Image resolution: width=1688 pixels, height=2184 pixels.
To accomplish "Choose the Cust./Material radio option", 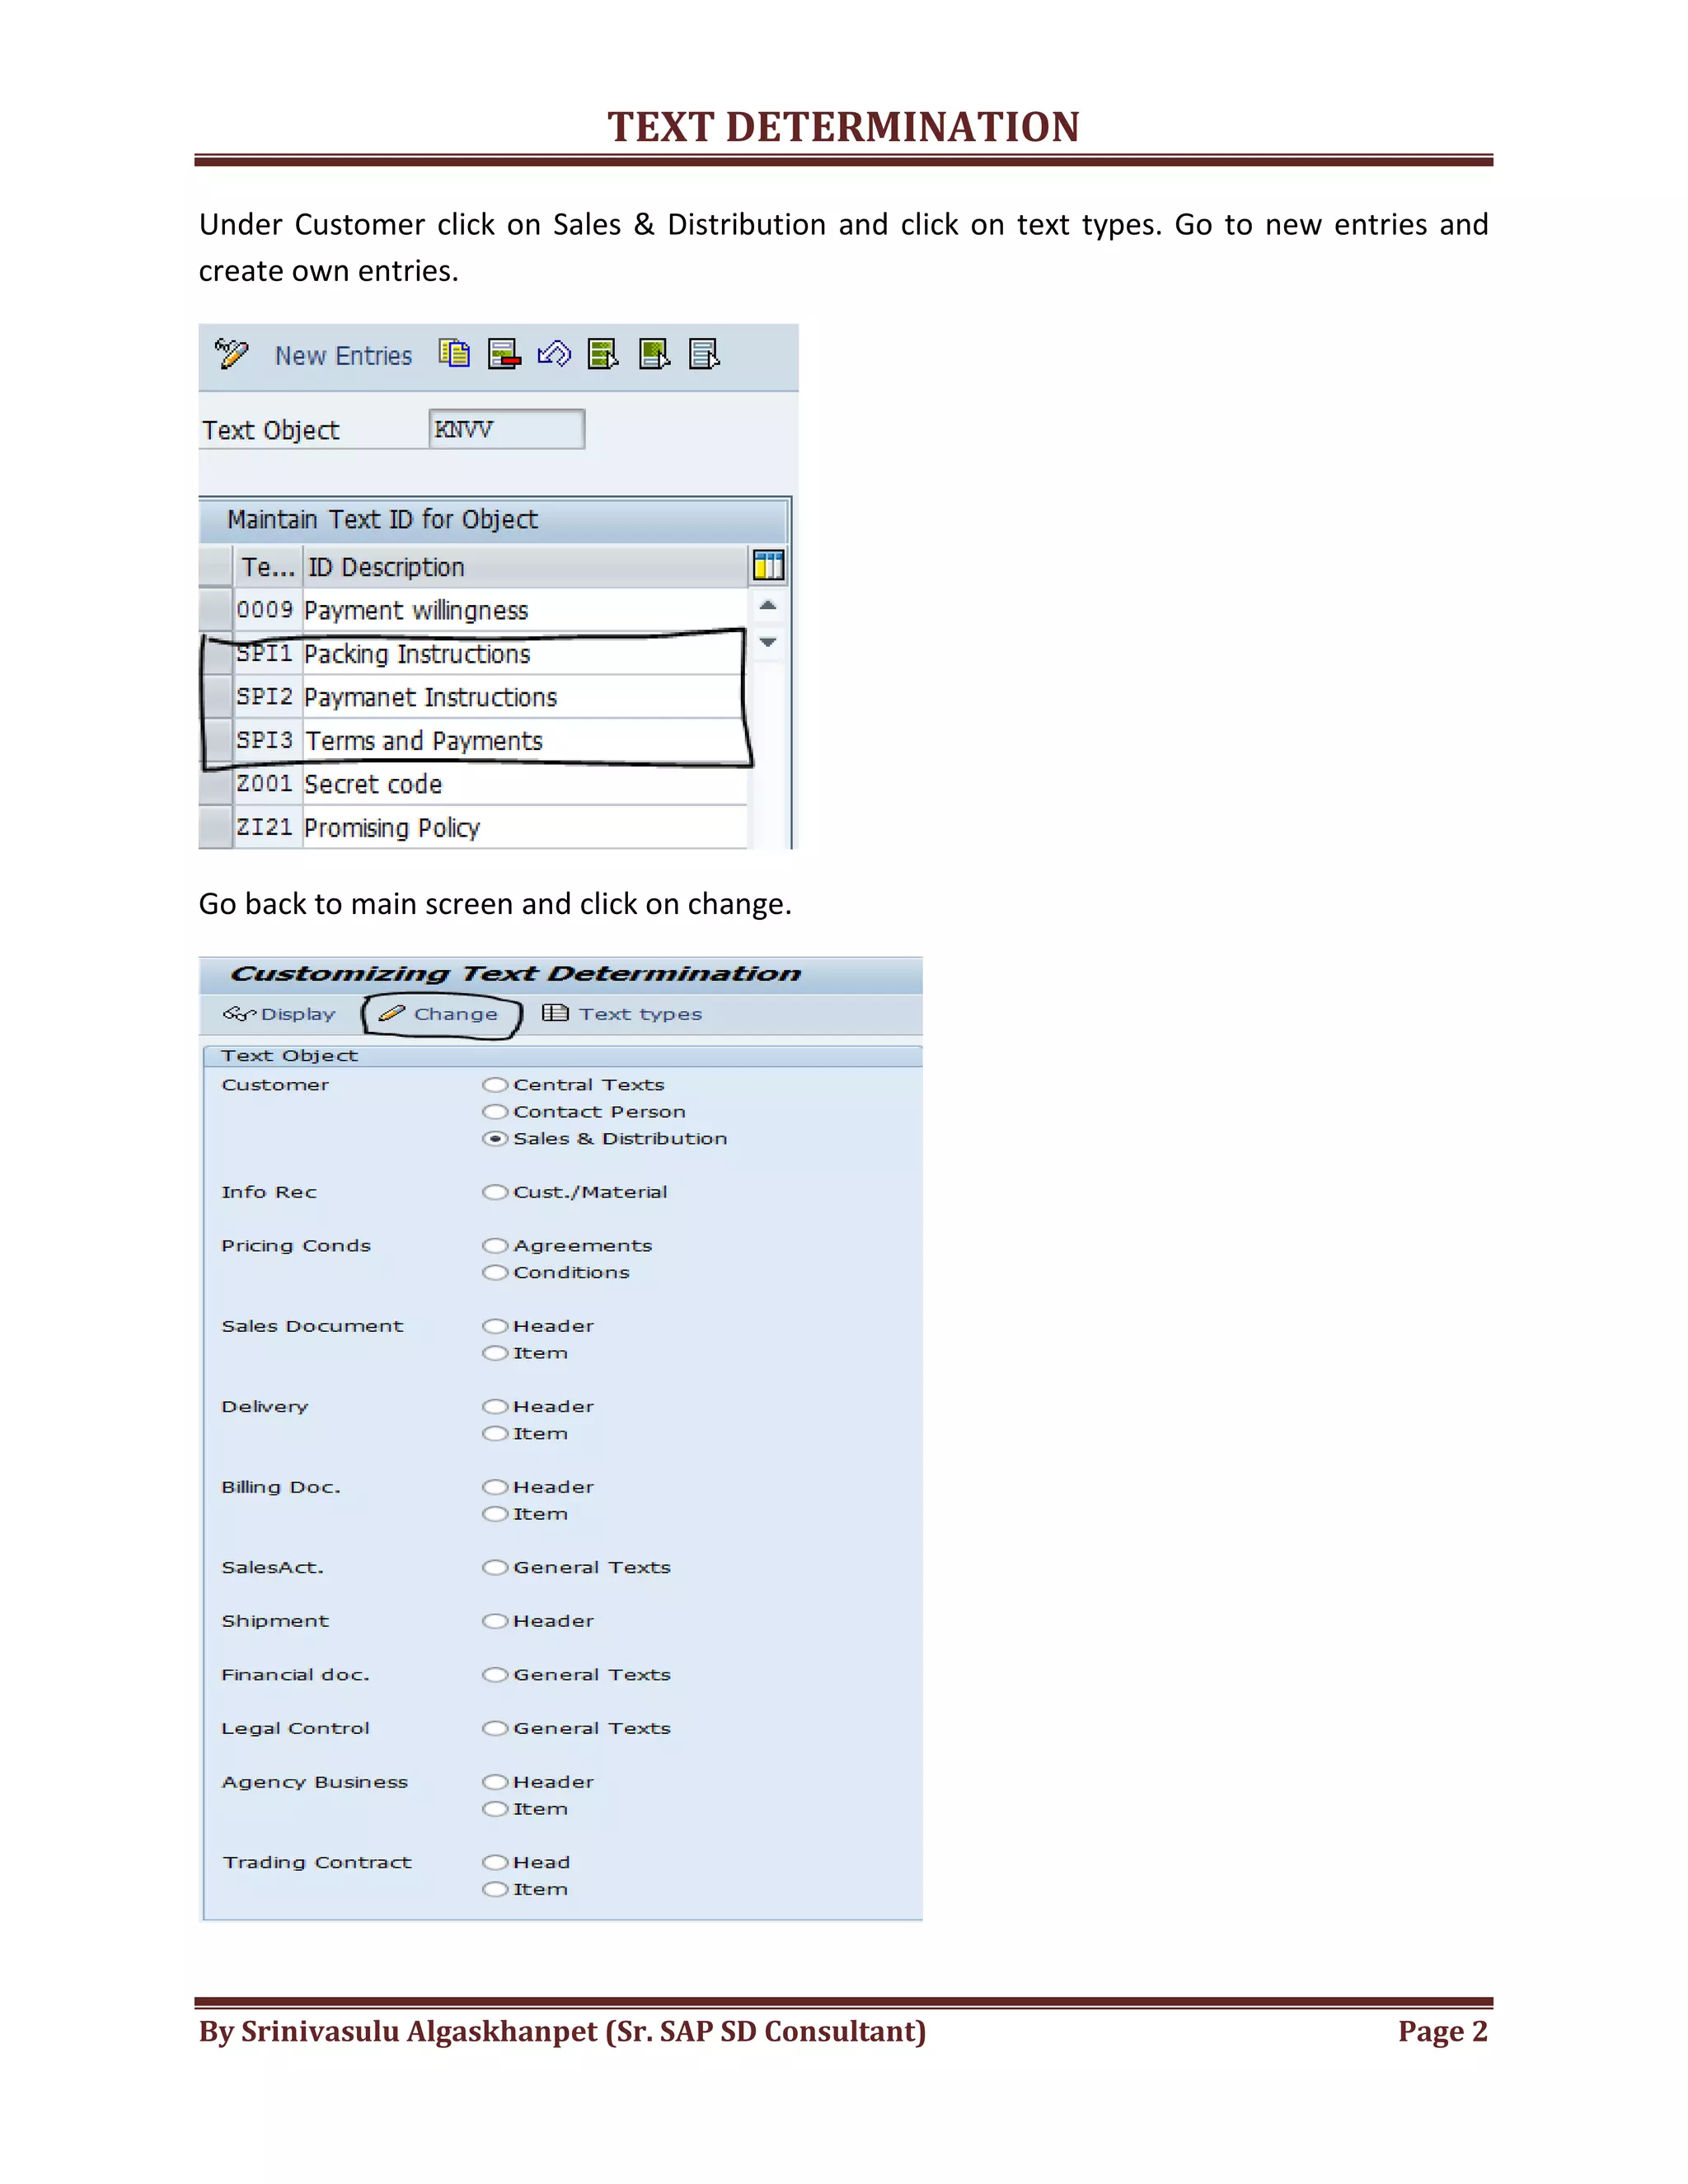I will click(495, 1192).
